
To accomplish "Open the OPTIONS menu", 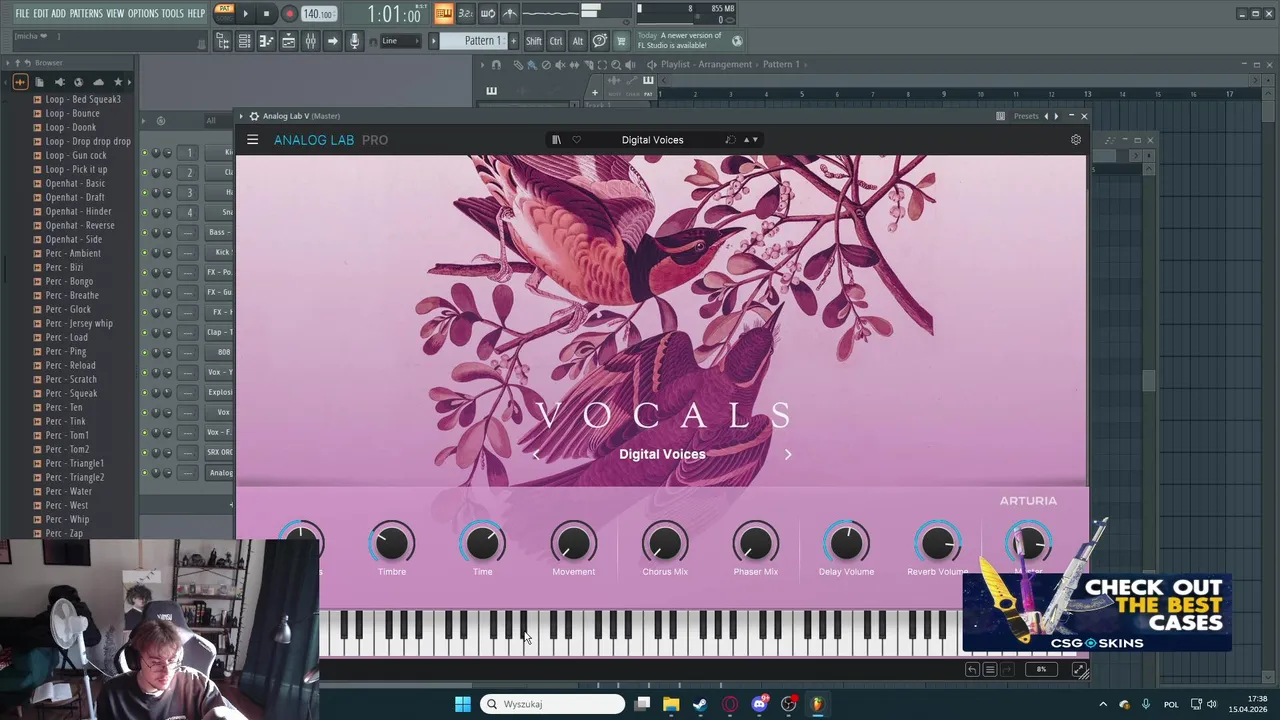I will pos(143,13).
